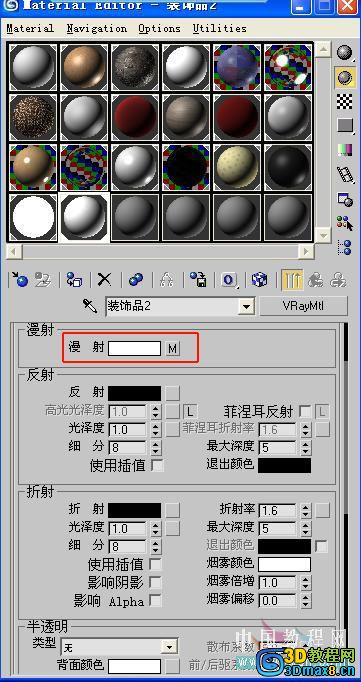Click map button beside refraction 光泽度
Viewport: 361px width, 682px height.
pos(173,528)
